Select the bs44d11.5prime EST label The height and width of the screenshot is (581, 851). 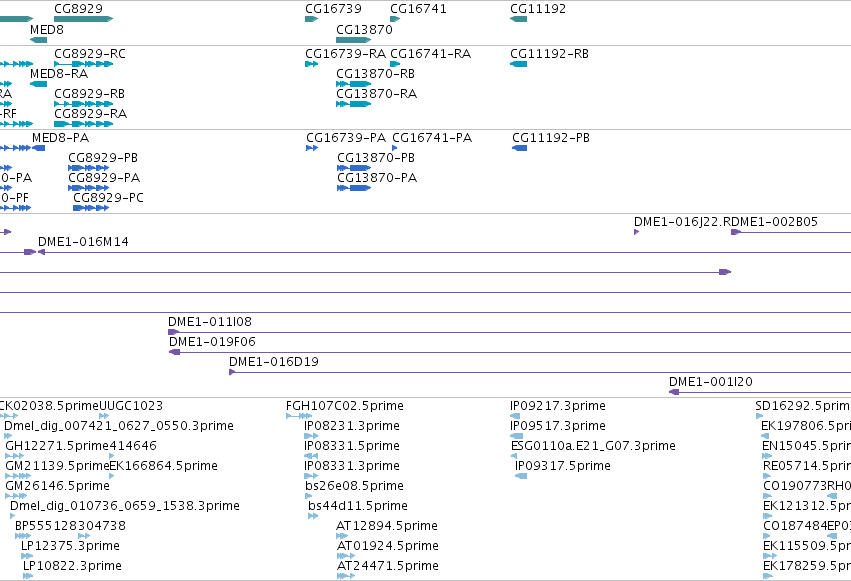[x=358, y=506]
